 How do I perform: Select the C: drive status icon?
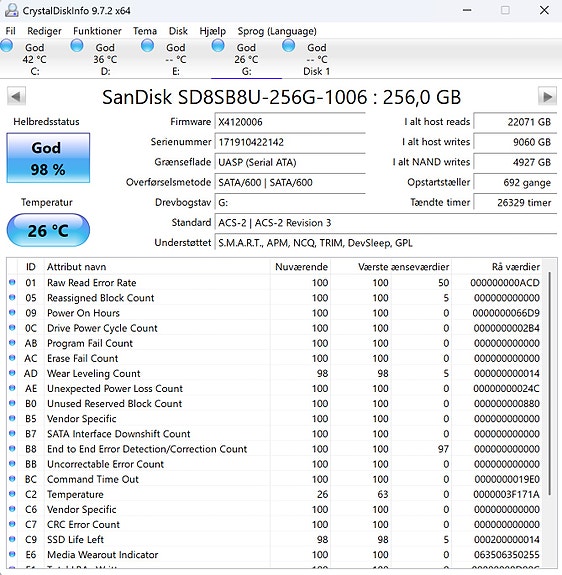click(x=7, y=46)
